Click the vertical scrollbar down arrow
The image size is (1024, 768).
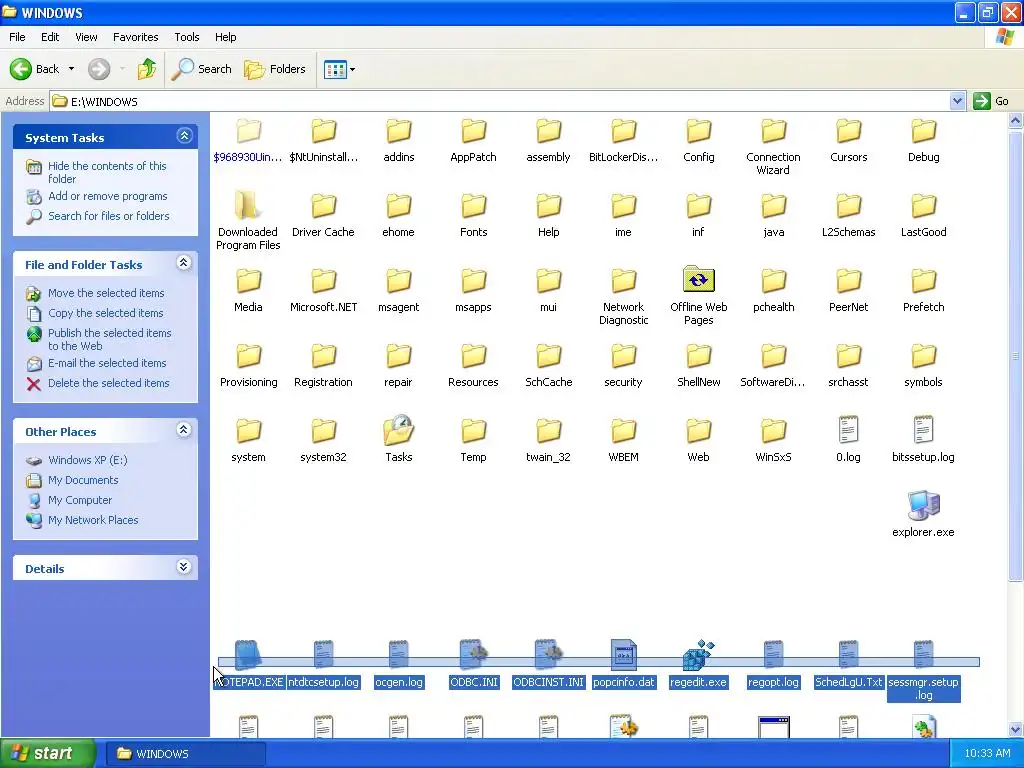(x=1016, y=729)
